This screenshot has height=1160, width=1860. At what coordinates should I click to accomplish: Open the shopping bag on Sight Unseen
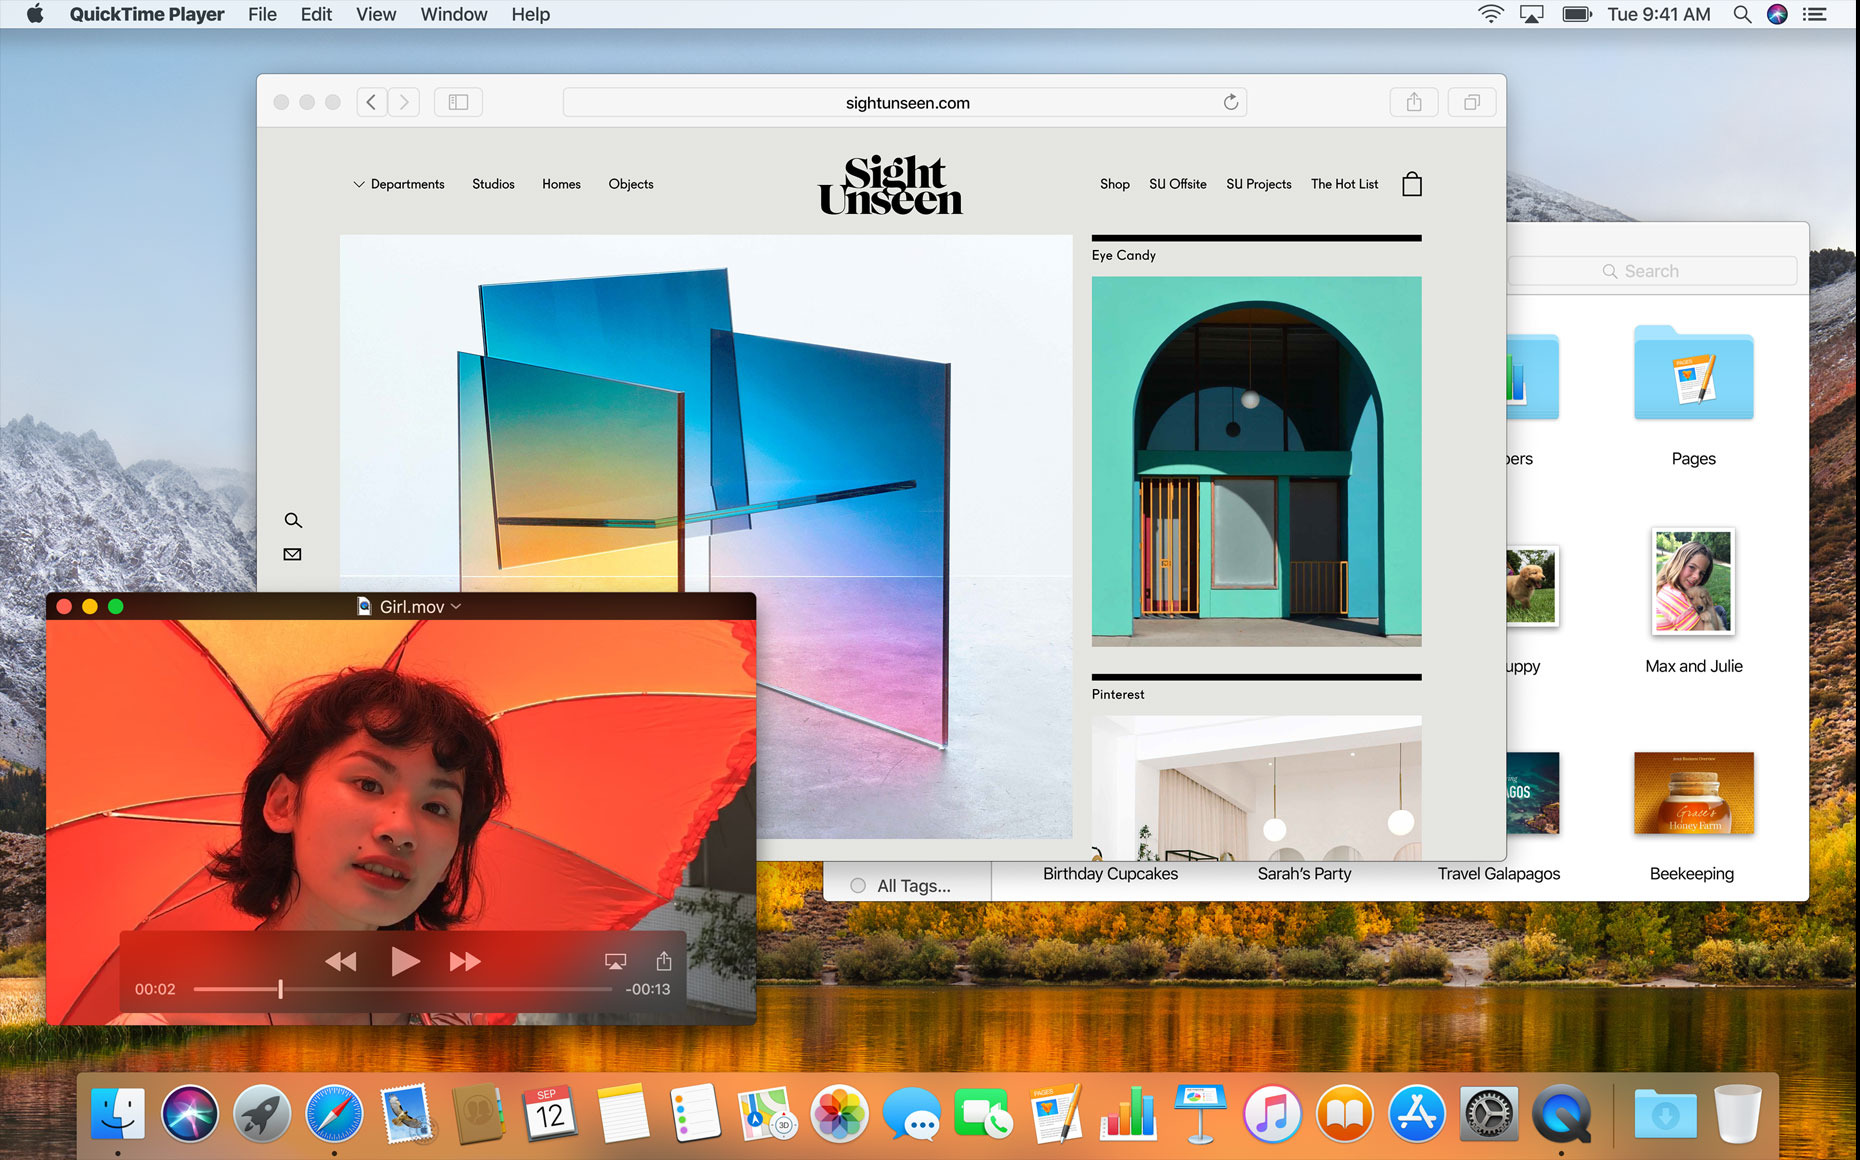[1411, 184]
